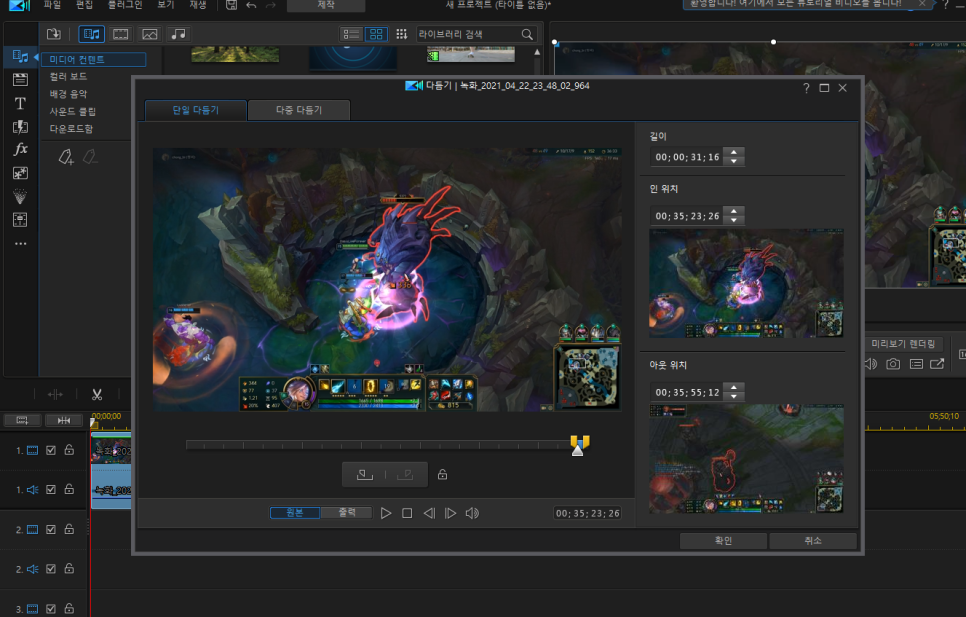Switch library to list view
The width and height of the screenshot is (966, 617).
(x=351, y=34)
